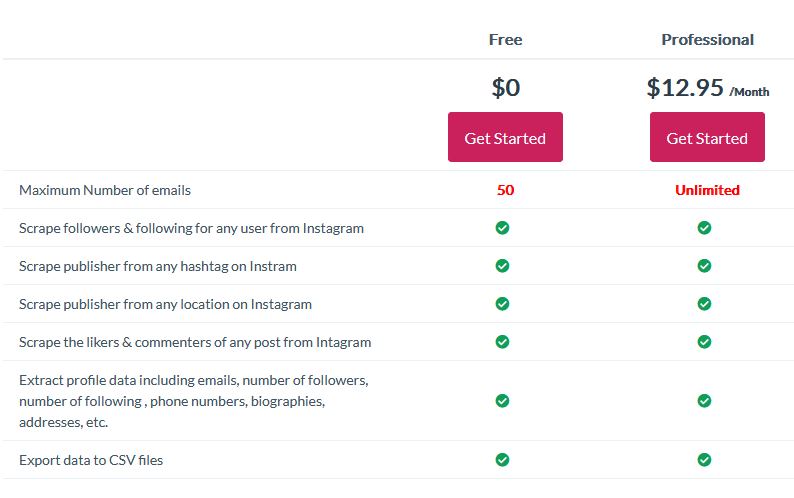Click Get Started under the Professional plan

point(707,137)
